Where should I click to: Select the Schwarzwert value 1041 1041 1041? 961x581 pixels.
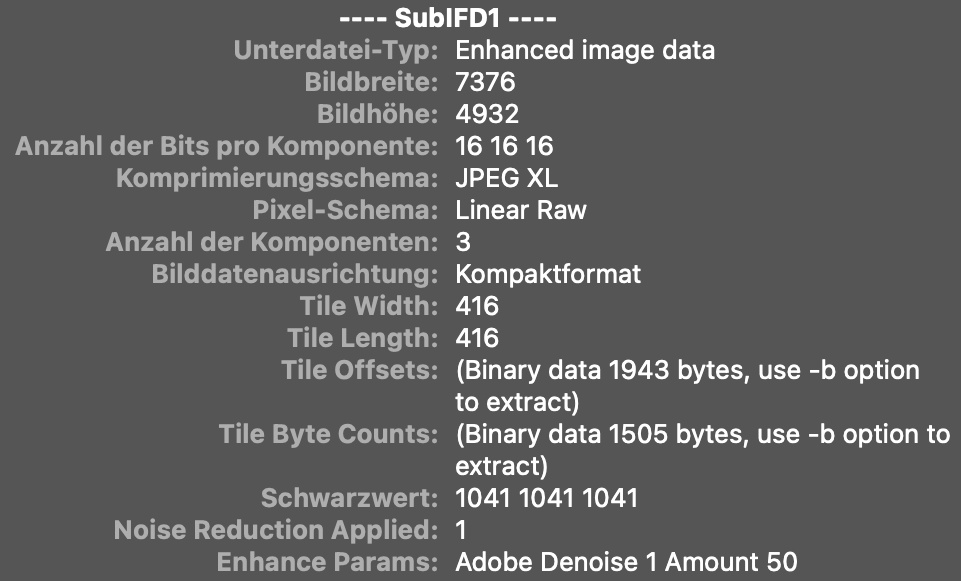coord(546,498)
